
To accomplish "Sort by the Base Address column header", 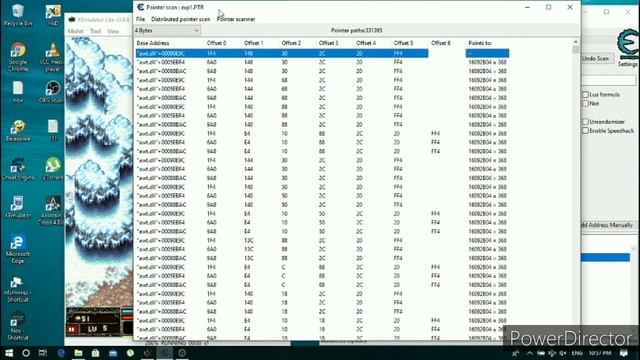I will tap(169, 43).
